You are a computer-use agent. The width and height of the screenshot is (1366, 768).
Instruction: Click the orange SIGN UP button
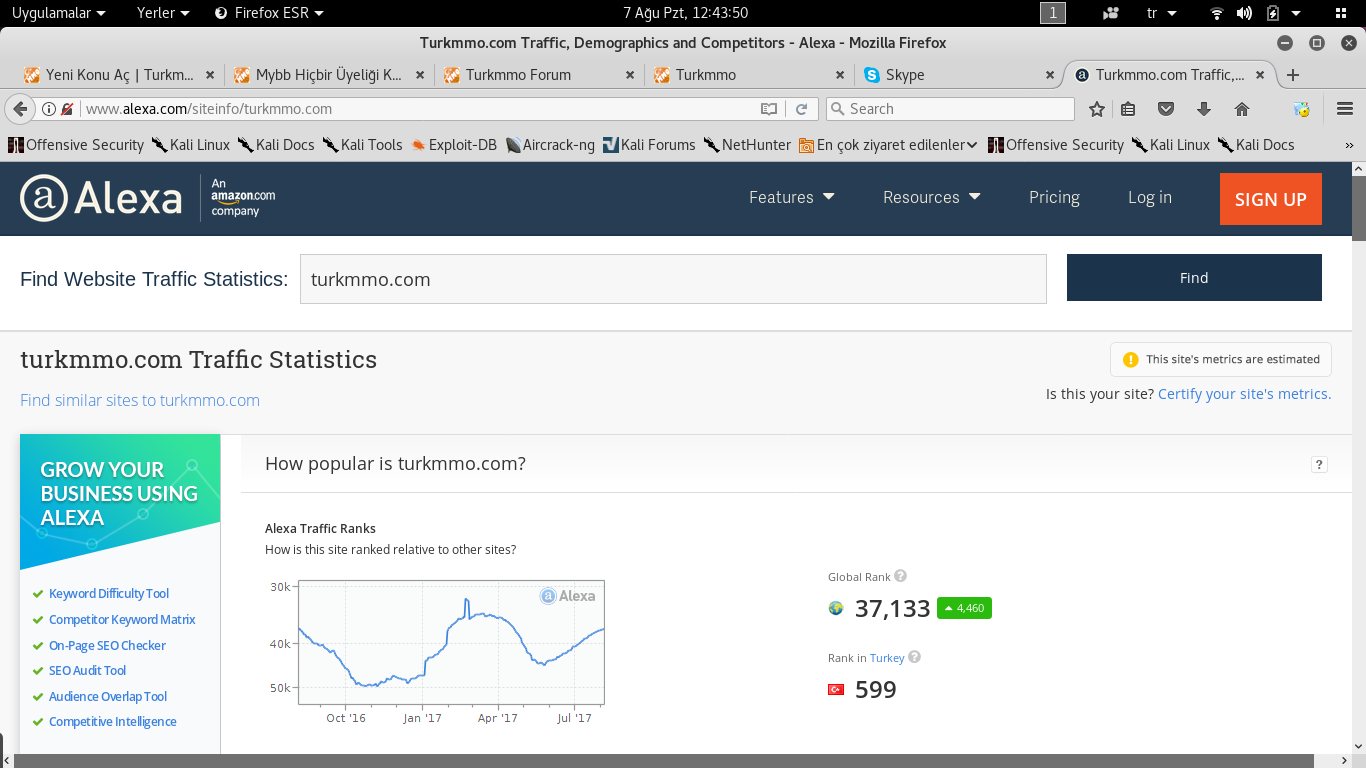pos(1270,199)
